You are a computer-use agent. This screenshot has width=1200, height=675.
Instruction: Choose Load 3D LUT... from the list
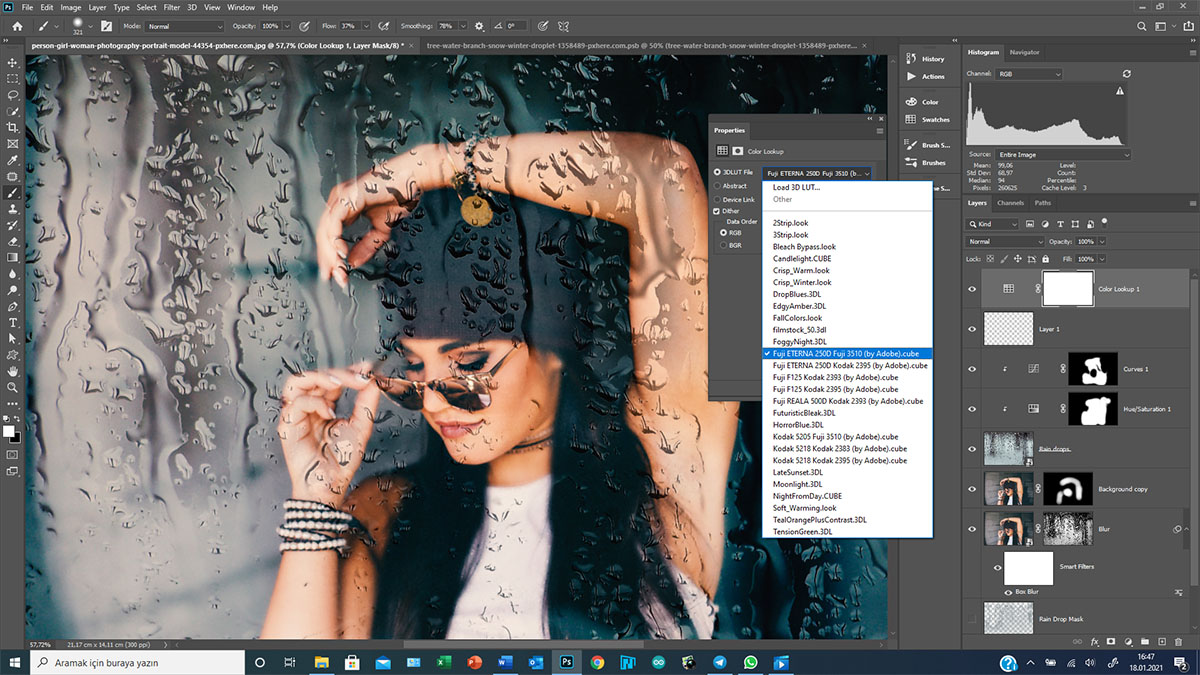coord(796,187)
